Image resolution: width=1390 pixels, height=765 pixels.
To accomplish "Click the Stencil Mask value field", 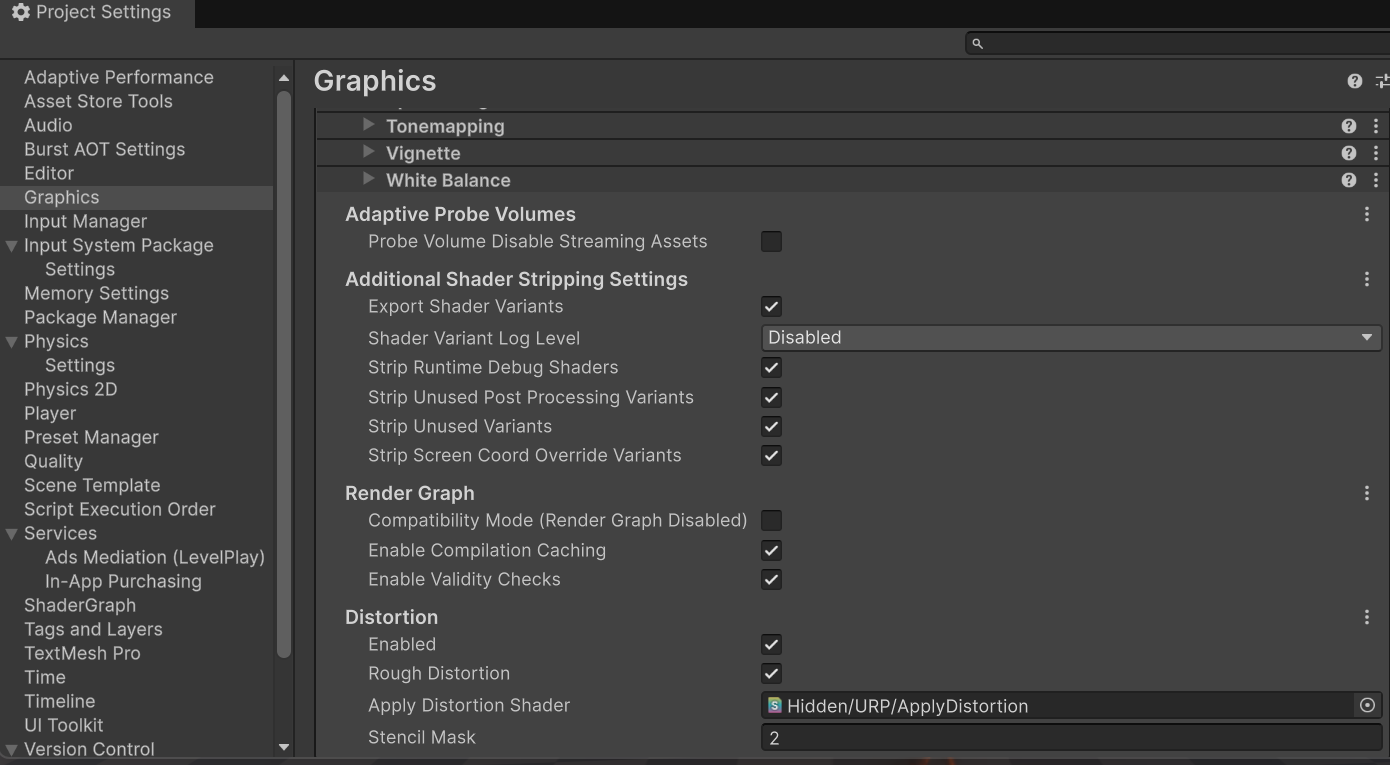I will tap(1070, 738).
